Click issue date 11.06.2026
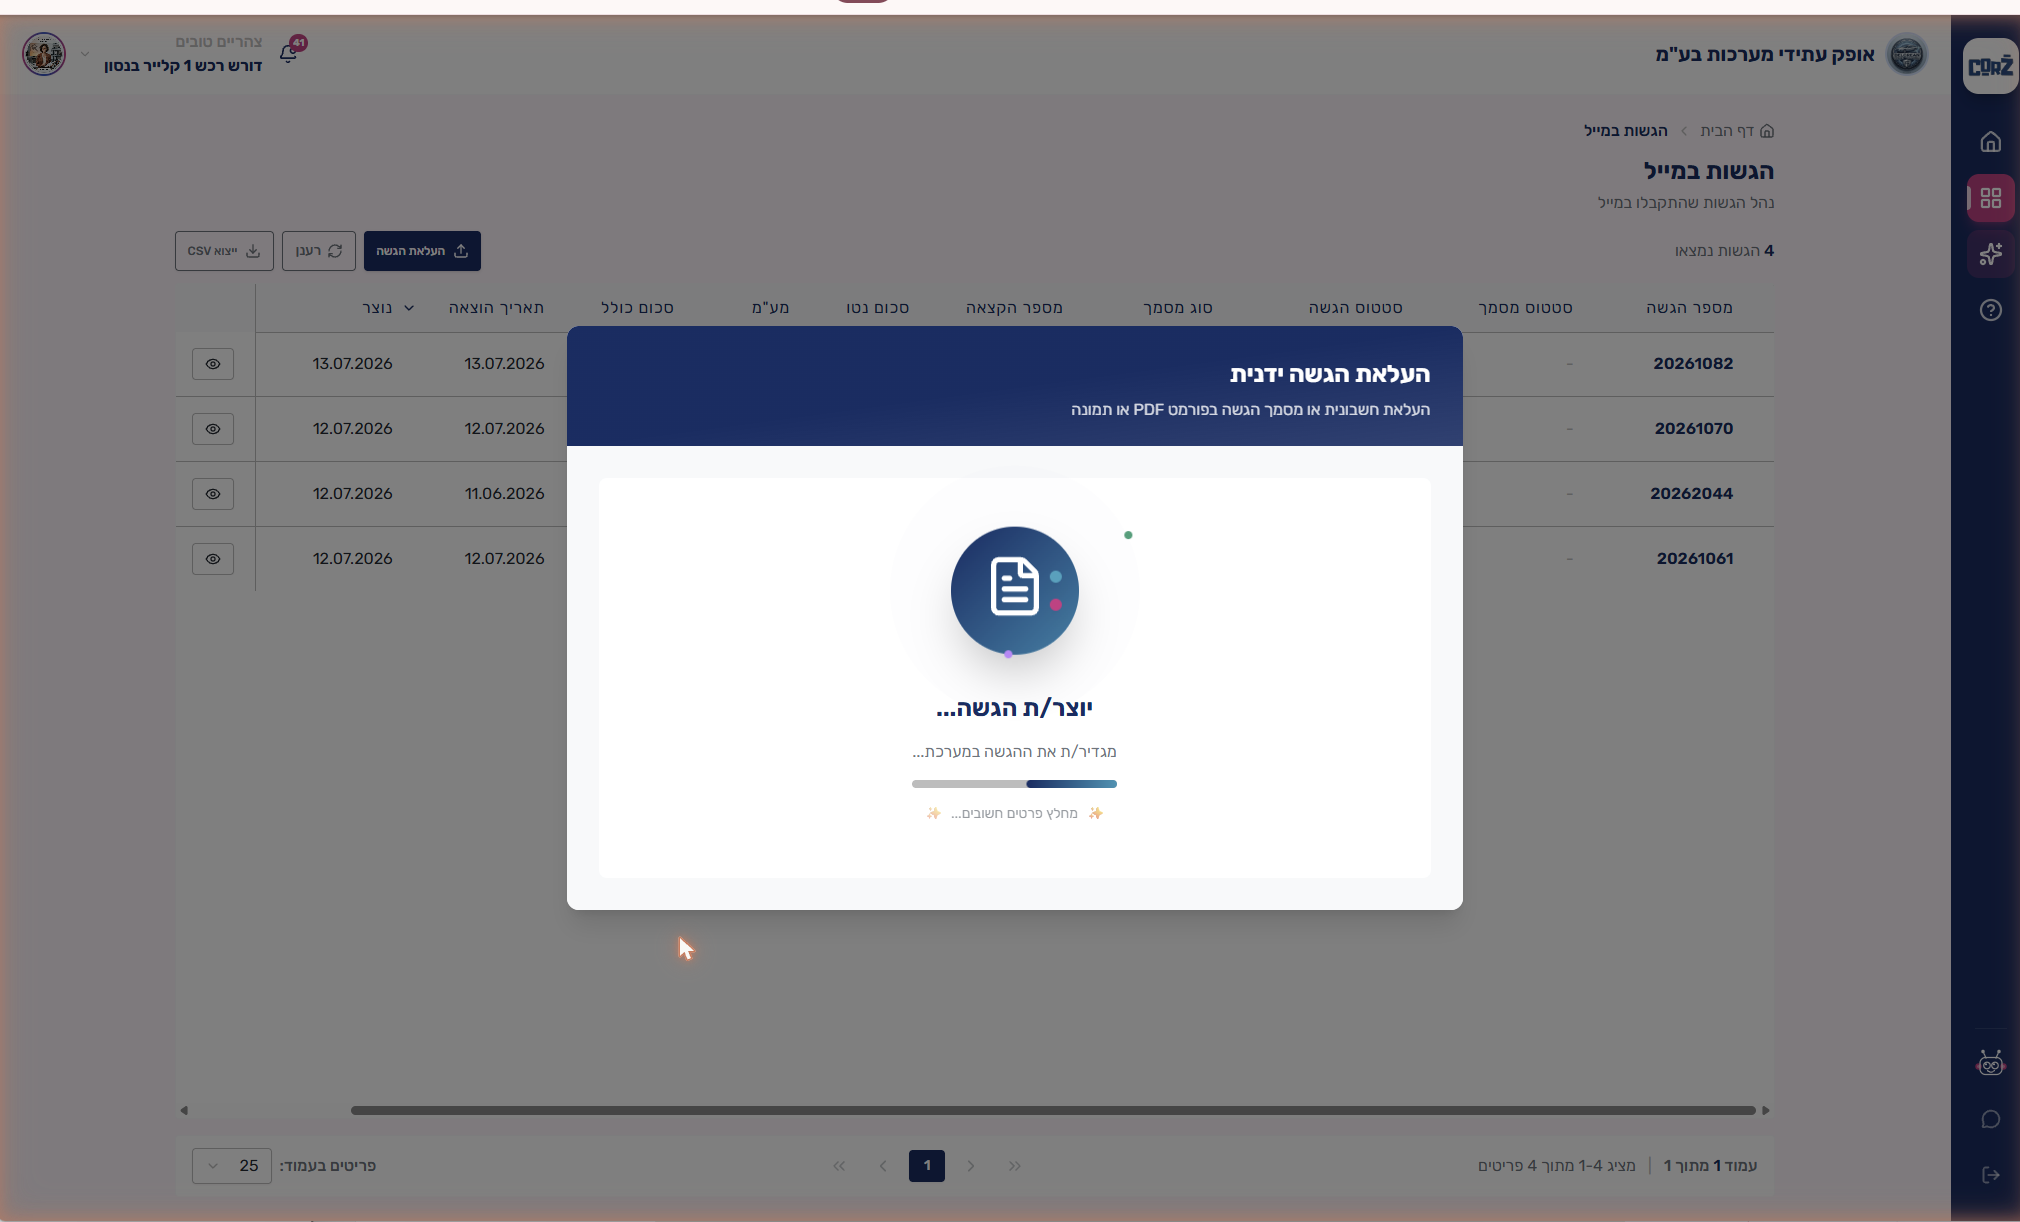 (504, 494)
